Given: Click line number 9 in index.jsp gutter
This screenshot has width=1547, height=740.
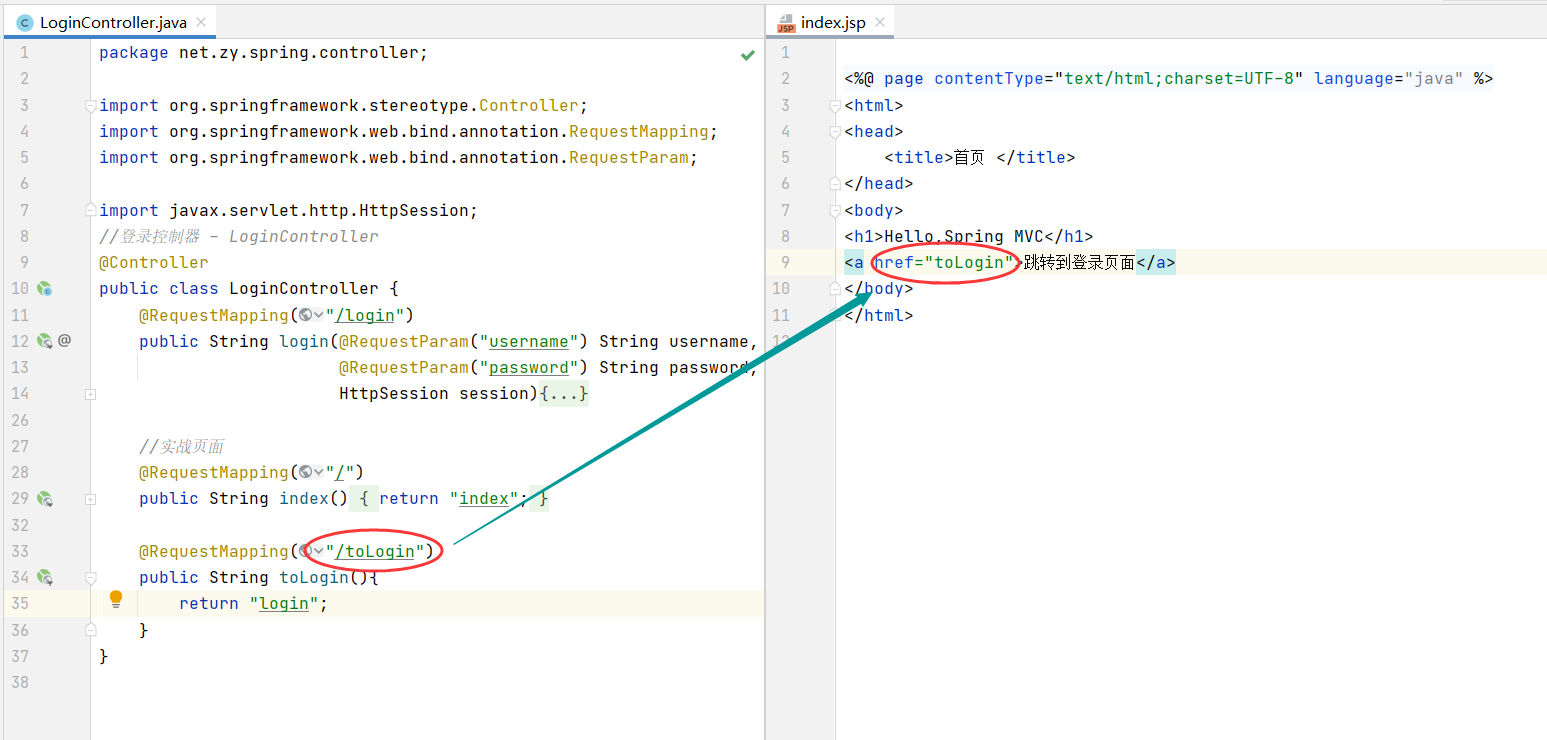Looking at the screenshot, I should coord(785,262).
